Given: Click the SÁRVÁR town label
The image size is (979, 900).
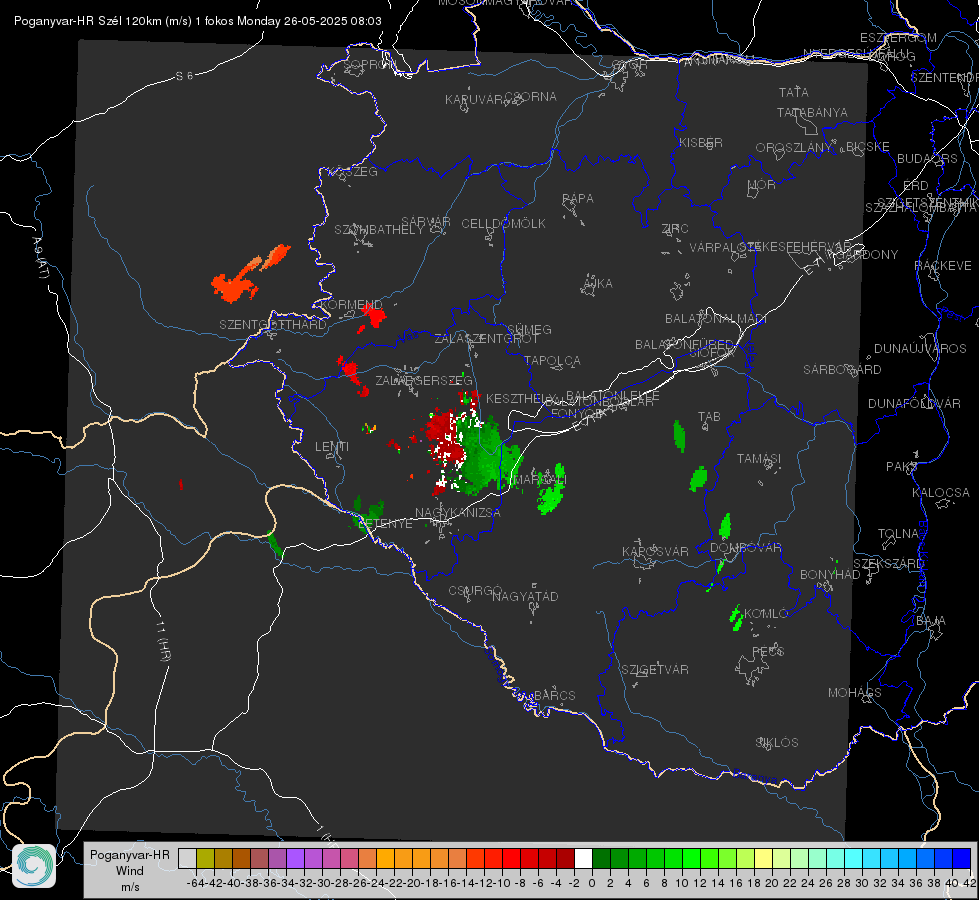Looking at the screenshot, I should click(426, 221).
